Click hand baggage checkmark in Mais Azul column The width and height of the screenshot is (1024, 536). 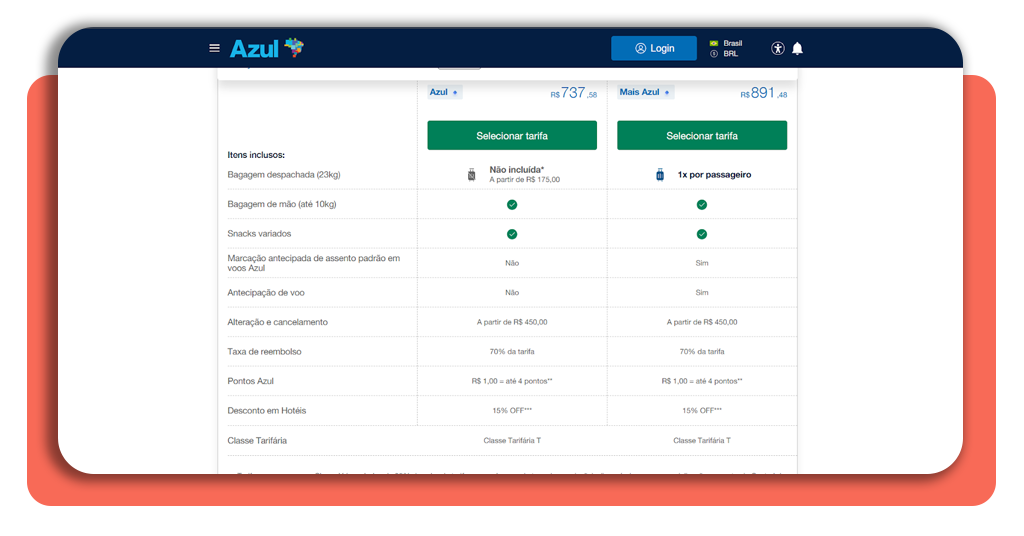pyautogui.click(x=702, y=204)
